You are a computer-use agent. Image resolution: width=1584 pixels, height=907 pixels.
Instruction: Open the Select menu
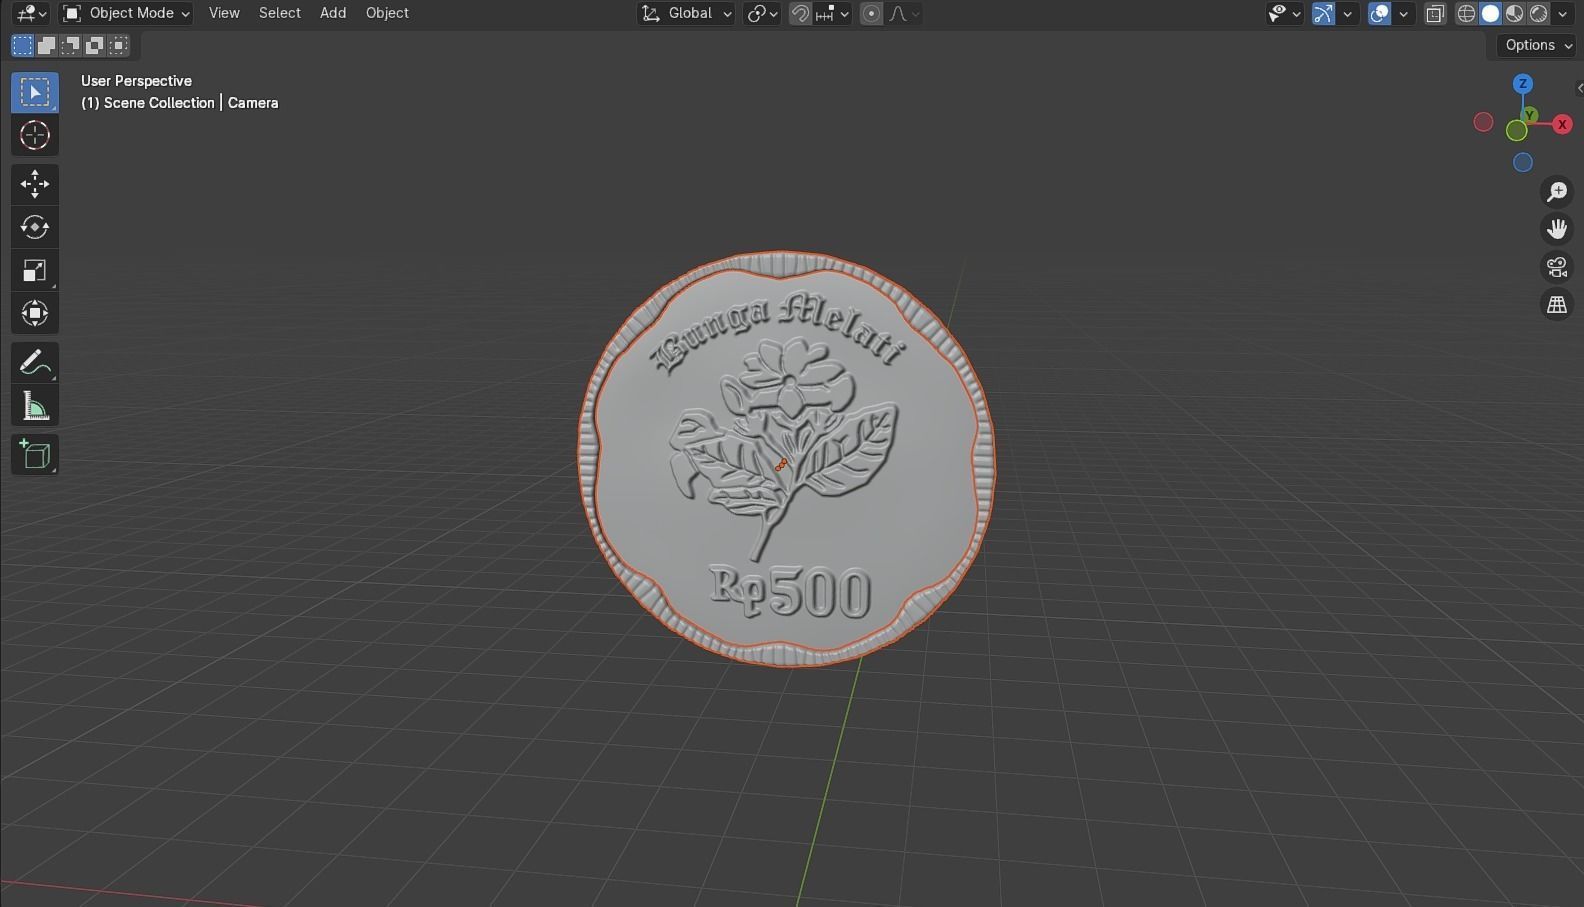(280, 13)
